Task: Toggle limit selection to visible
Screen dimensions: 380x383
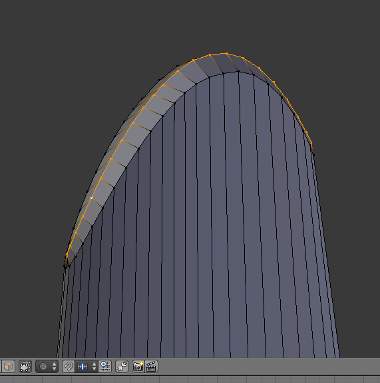Action: pos(25,367)
